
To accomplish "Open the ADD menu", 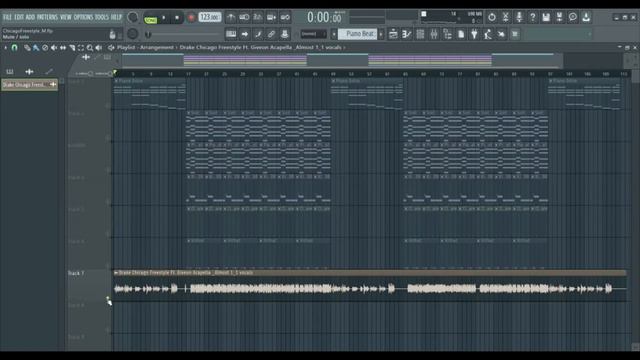I will coord(30,17).
